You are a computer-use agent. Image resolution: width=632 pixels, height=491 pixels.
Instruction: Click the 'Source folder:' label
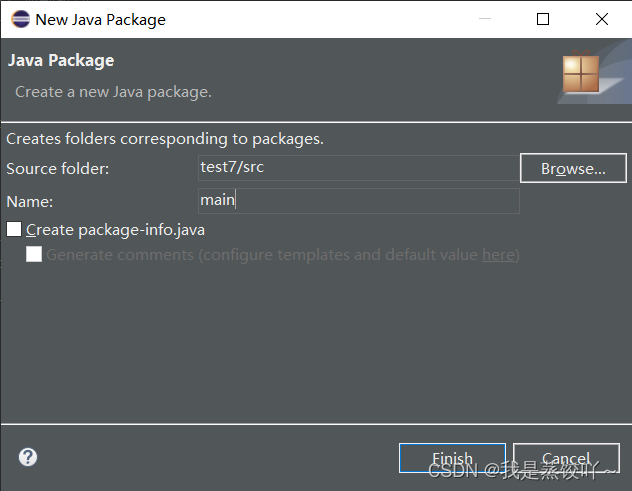point(58,169)
